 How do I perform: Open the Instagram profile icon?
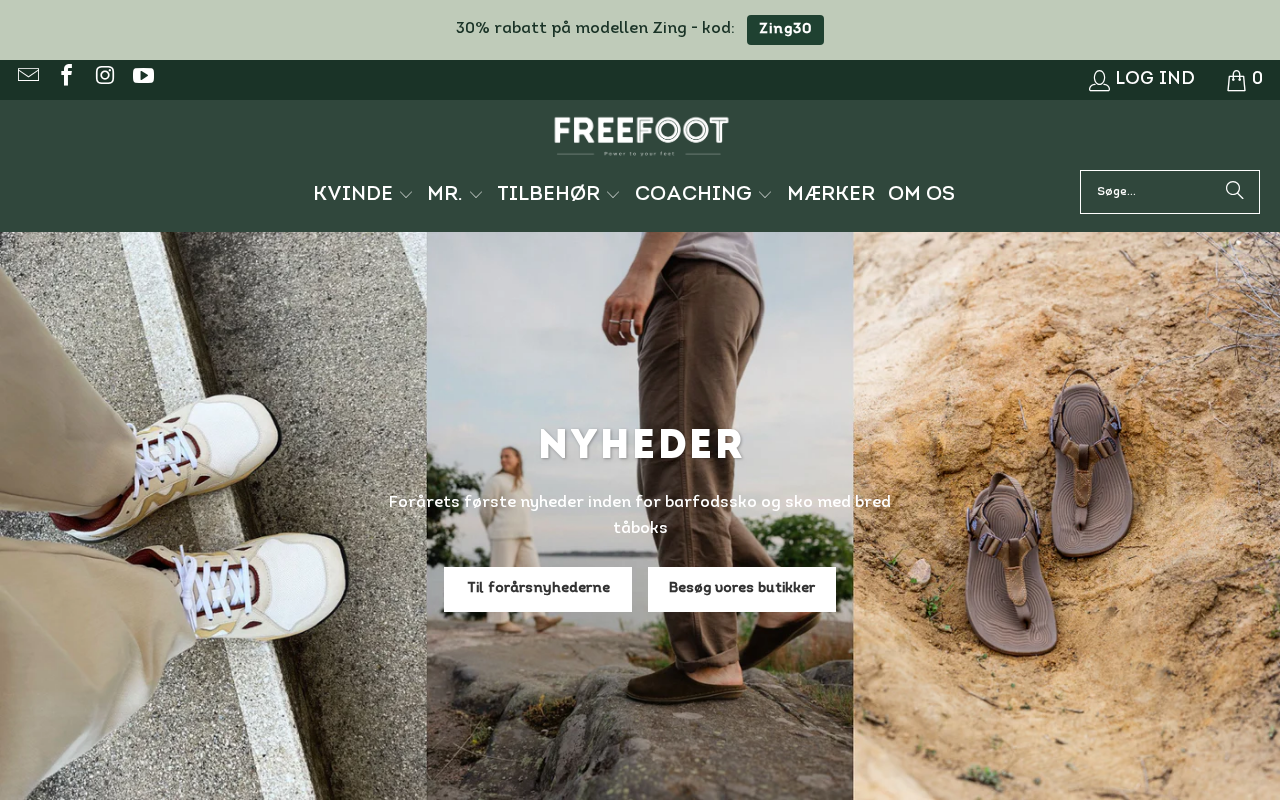pyautogui.click(x=105, y=76)
